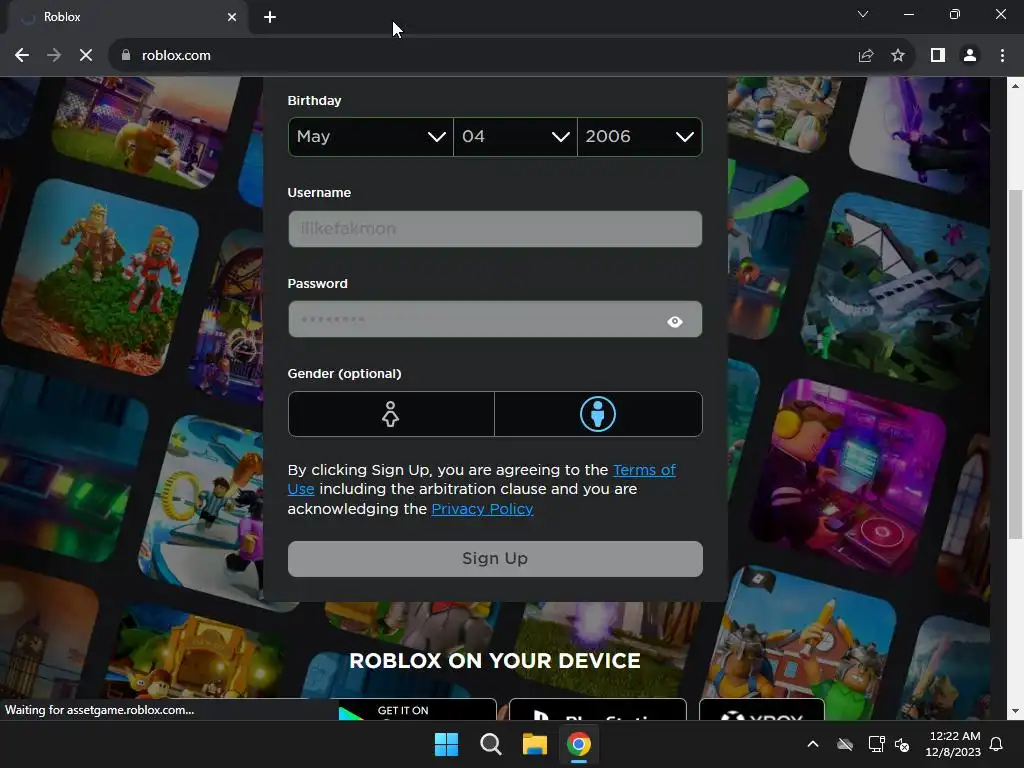The image size is (1024, 768).
Task: Click the Chrome taskbar icon
Action: pos(579,744)
